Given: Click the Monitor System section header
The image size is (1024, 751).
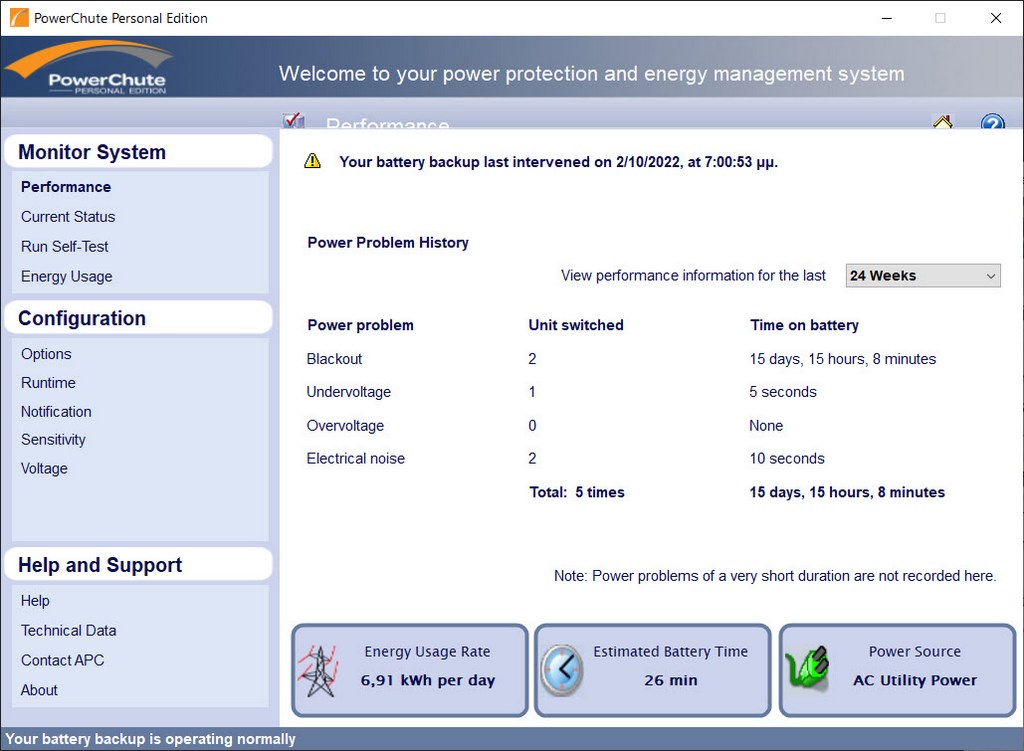Looking at the screenshot, I should [x=138, y=152].
